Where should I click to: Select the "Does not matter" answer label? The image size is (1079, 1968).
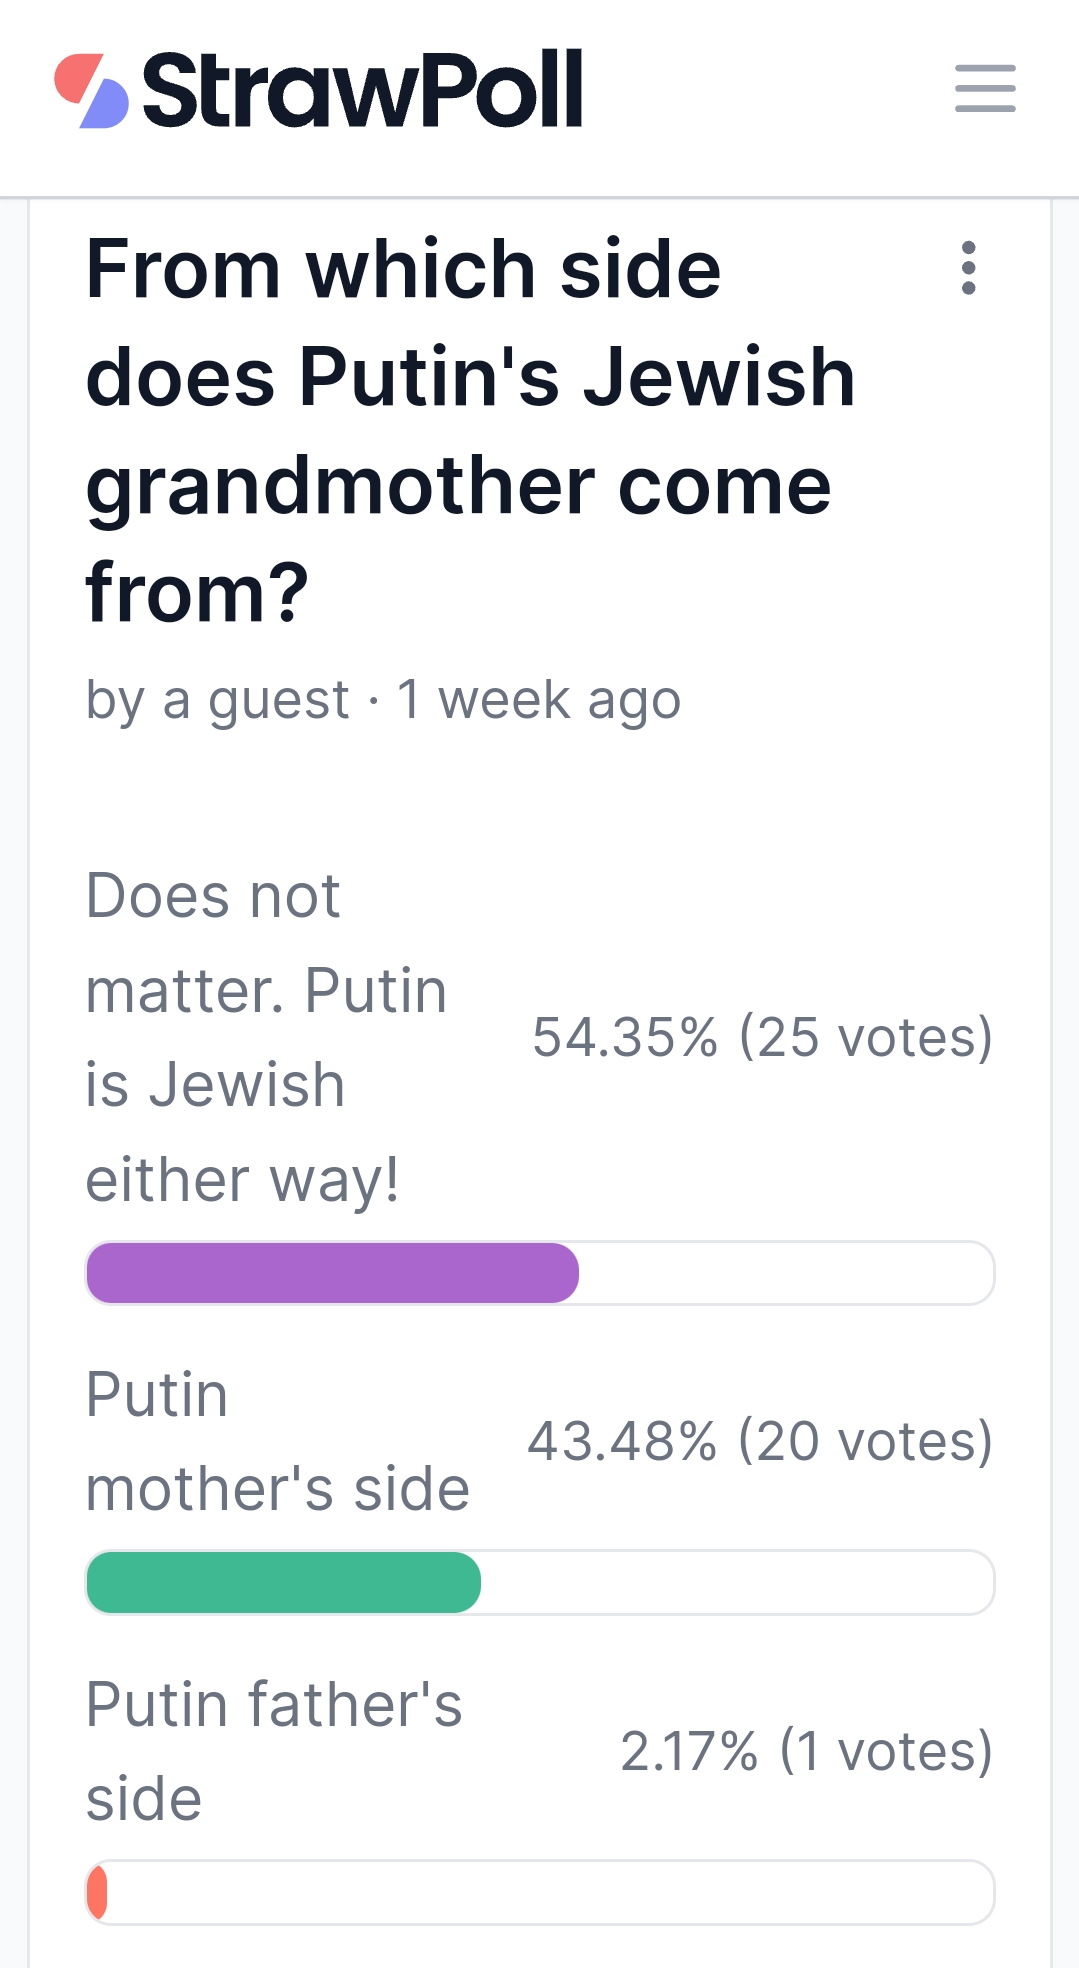coord(266,1037)
